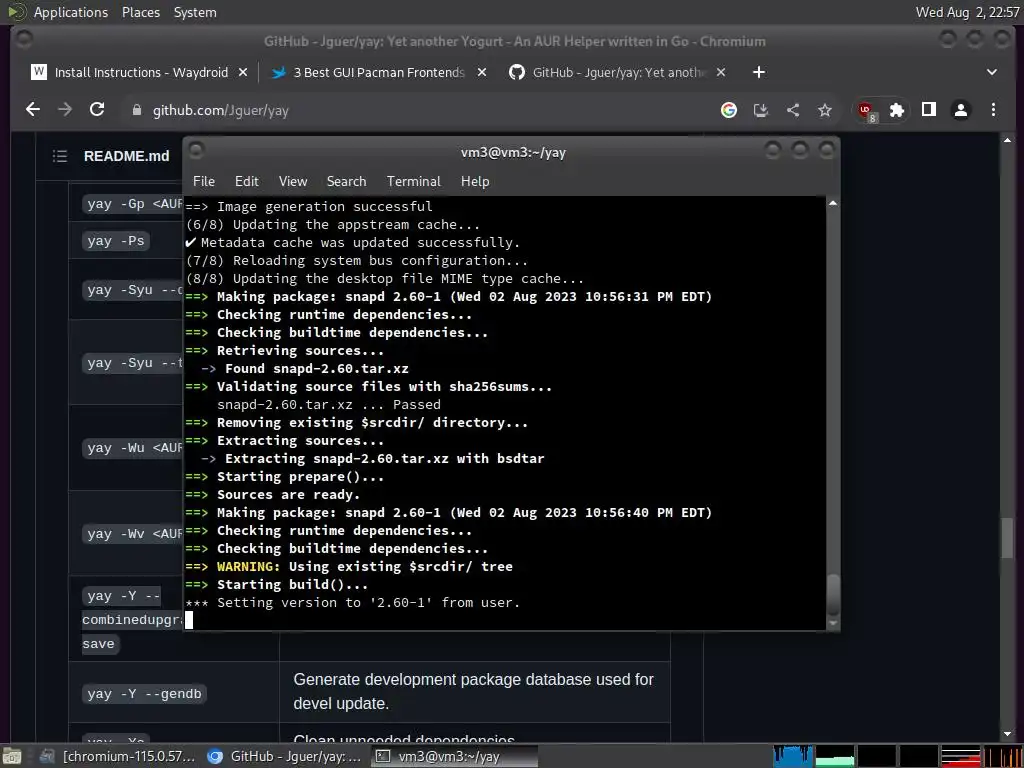1024x768 pixels.
Task: Open the System menu in top panel
Action: tap(195, 12)
